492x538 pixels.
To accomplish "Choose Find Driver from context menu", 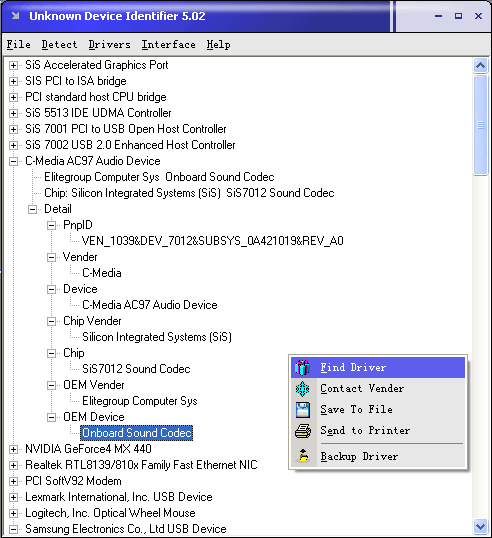I will click(x=378, y=367).
